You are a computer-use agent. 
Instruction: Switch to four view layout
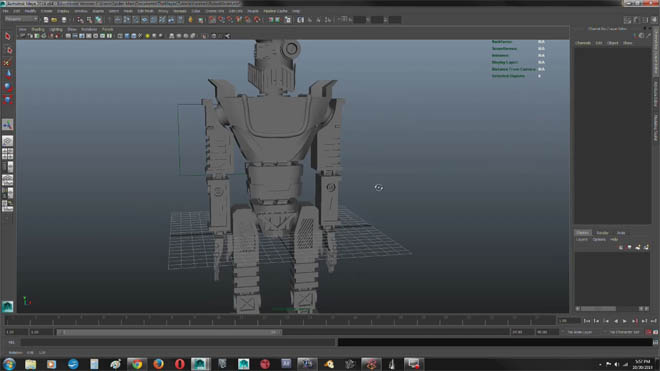click(x=8, y=154)
